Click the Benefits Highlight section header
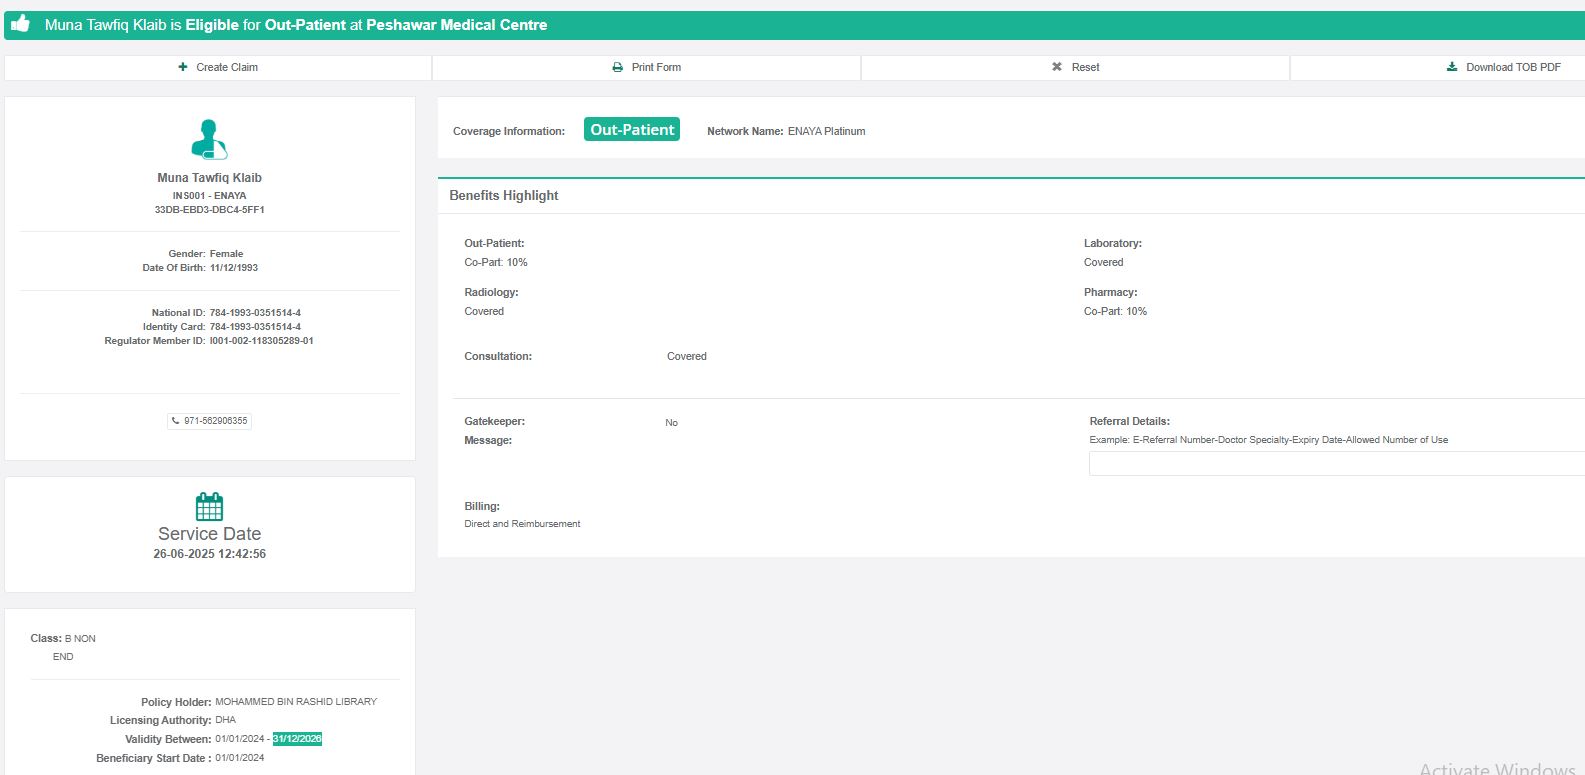Image resolution: width=1585 pixels, height=775 pixels. pos(504,196)
